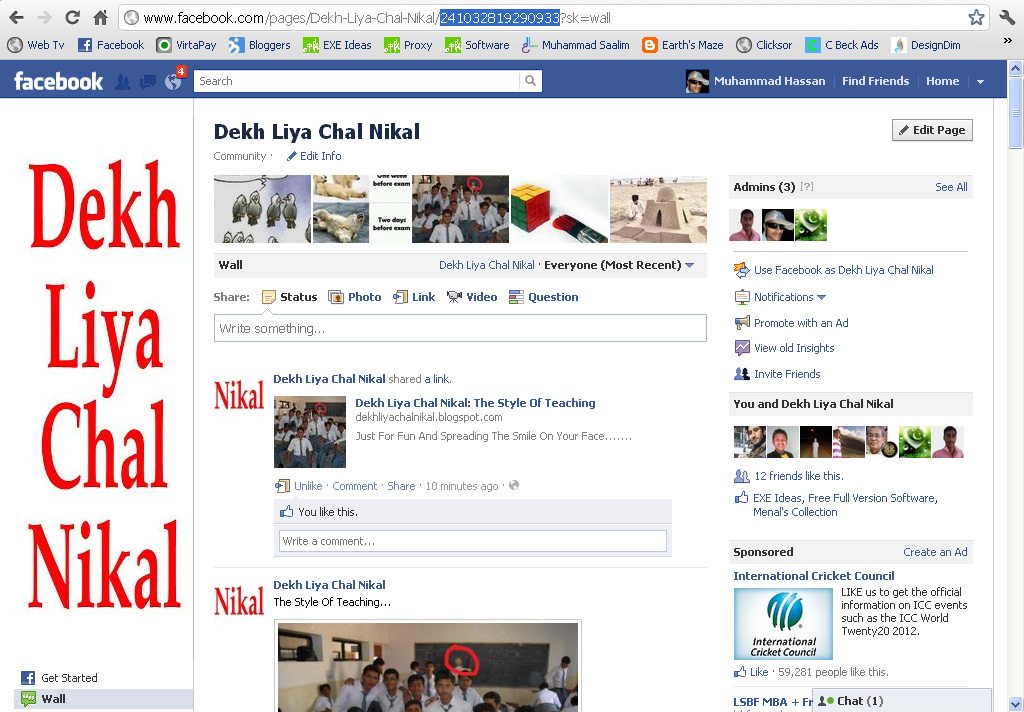
Task: Select the Status share tab
Action: (x=289, y=297)
